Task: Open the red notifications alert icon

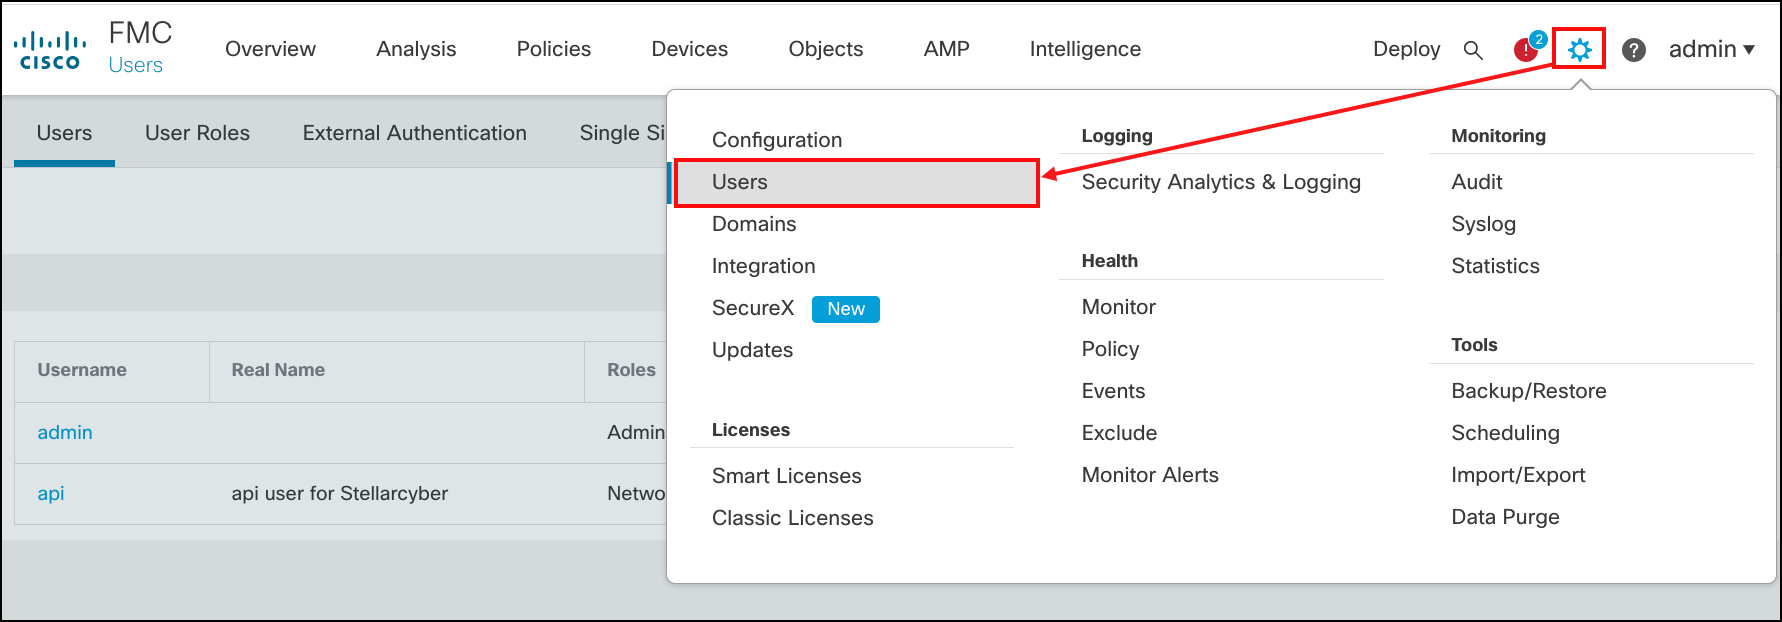Action: pos(1526,49)
